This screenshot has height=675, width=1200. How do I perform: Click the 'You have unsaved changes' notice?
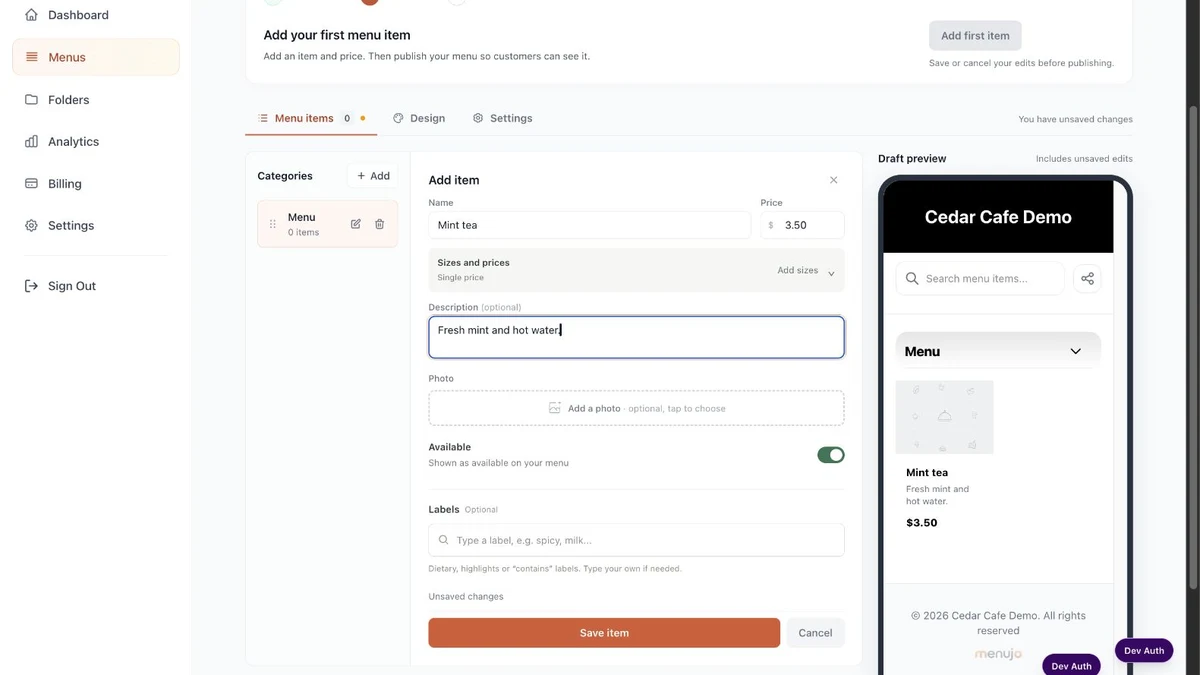tap(1076, 119)
